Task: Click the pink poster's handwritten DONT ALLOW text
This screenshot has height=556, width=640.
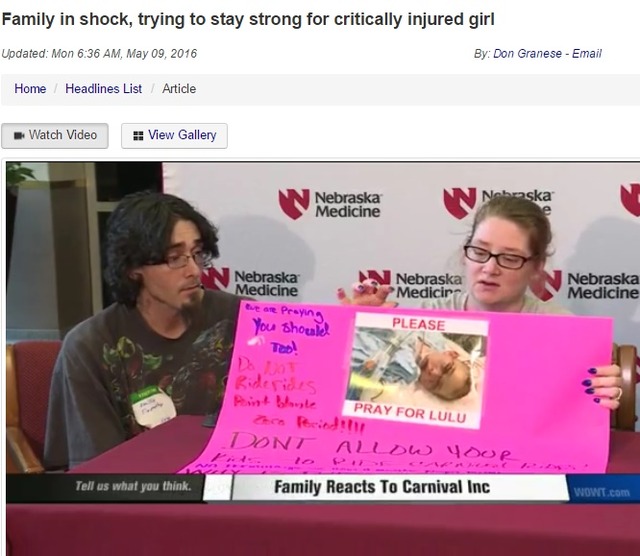Action: [x=331, y=446]
